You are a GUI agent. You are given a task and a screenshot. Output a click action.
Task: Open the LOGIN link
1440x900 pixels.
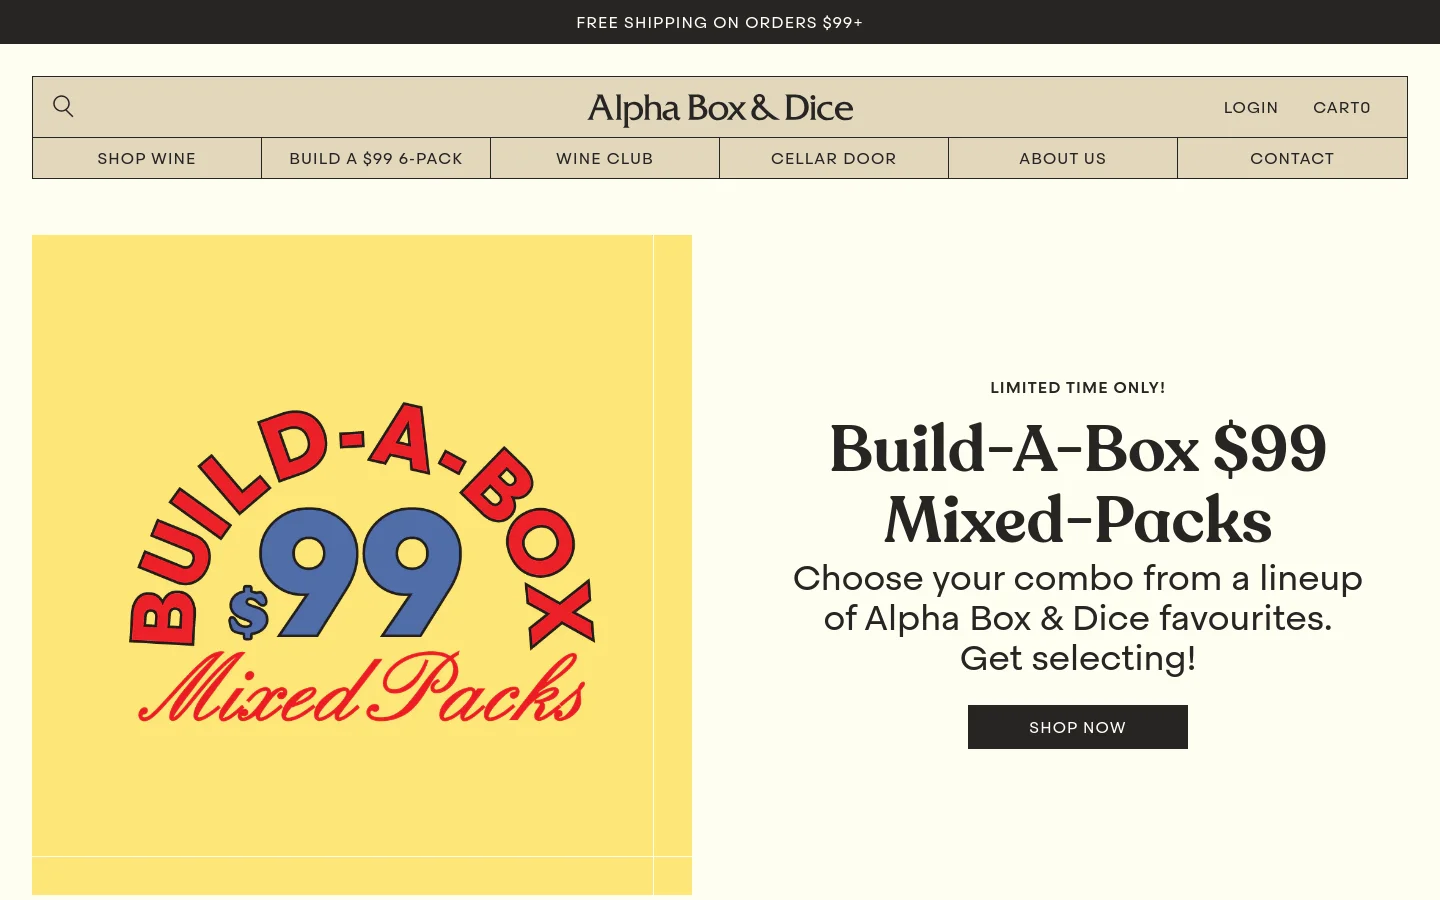pos(1251,108)
